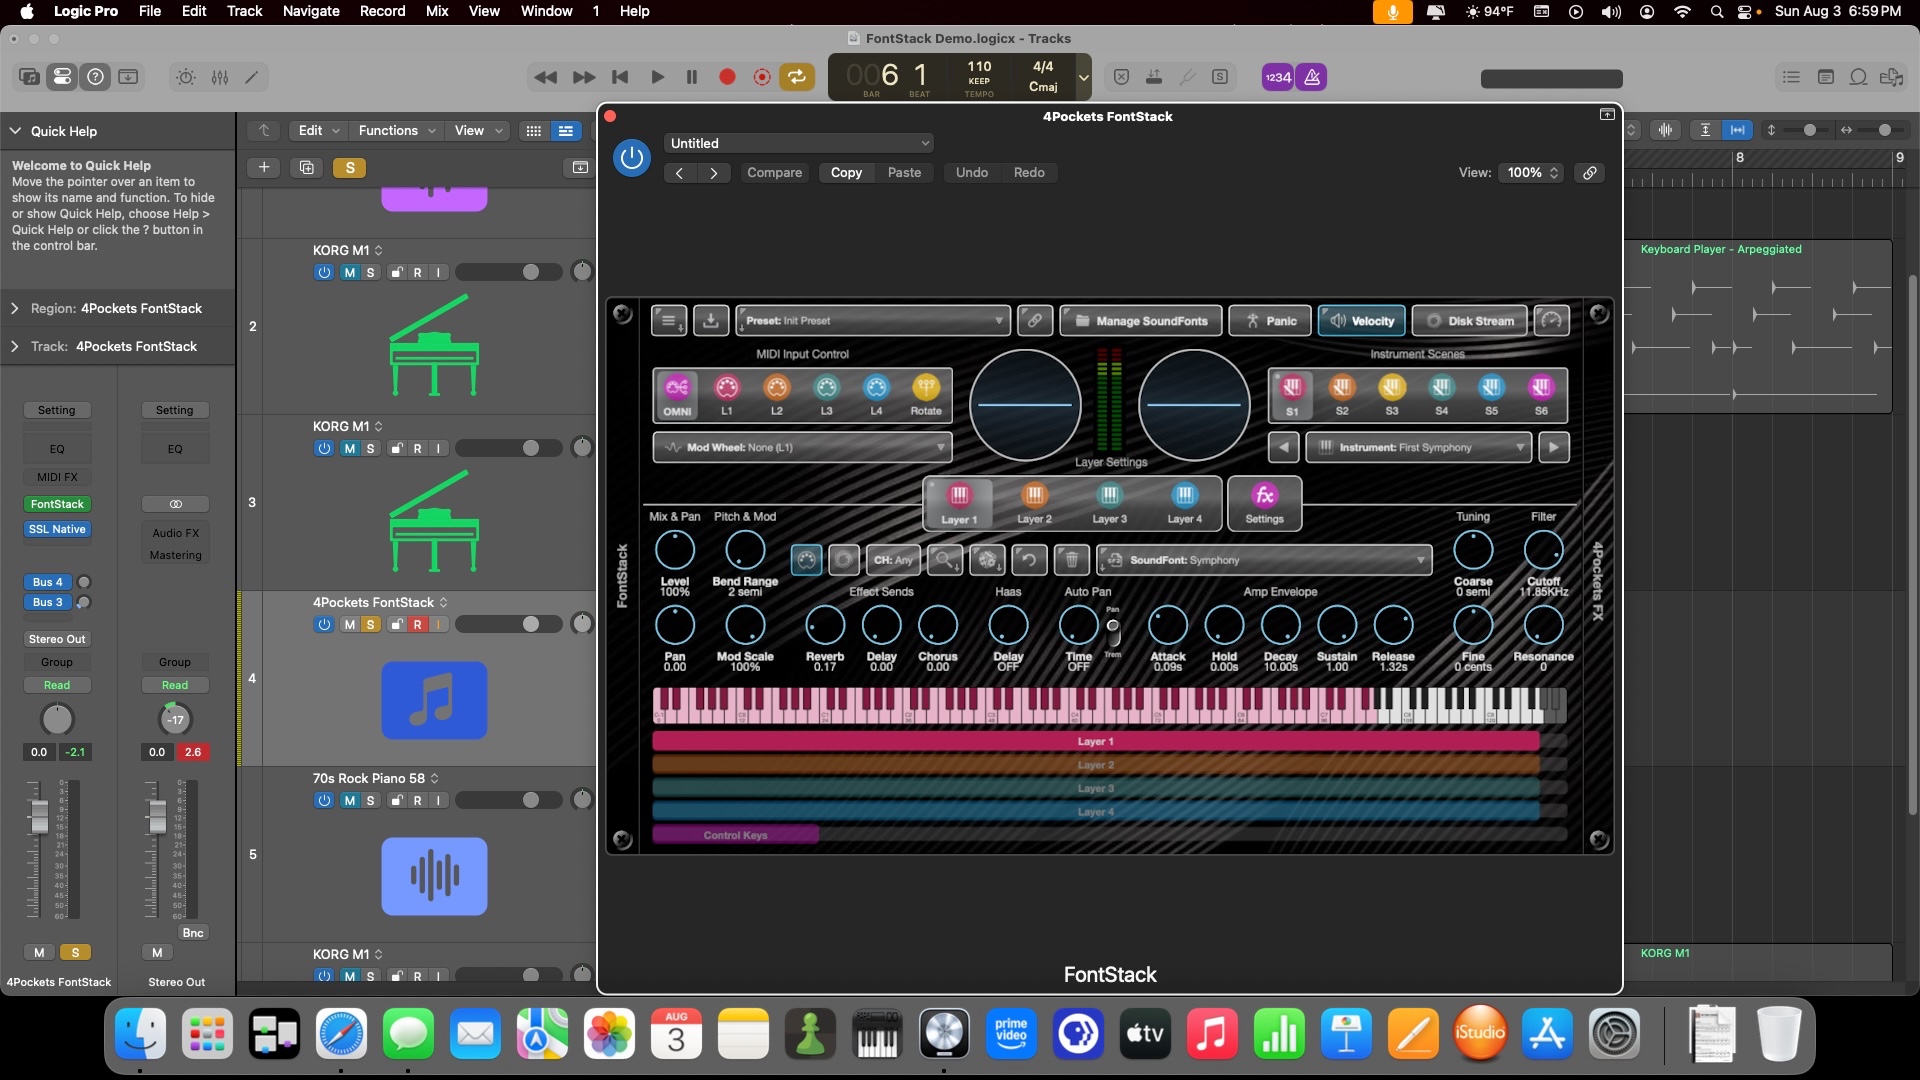The width and height of the screenshot is (1920, 1080).
Task: Open the FontStack fx Settings
Action: (x=1264, y=502)
